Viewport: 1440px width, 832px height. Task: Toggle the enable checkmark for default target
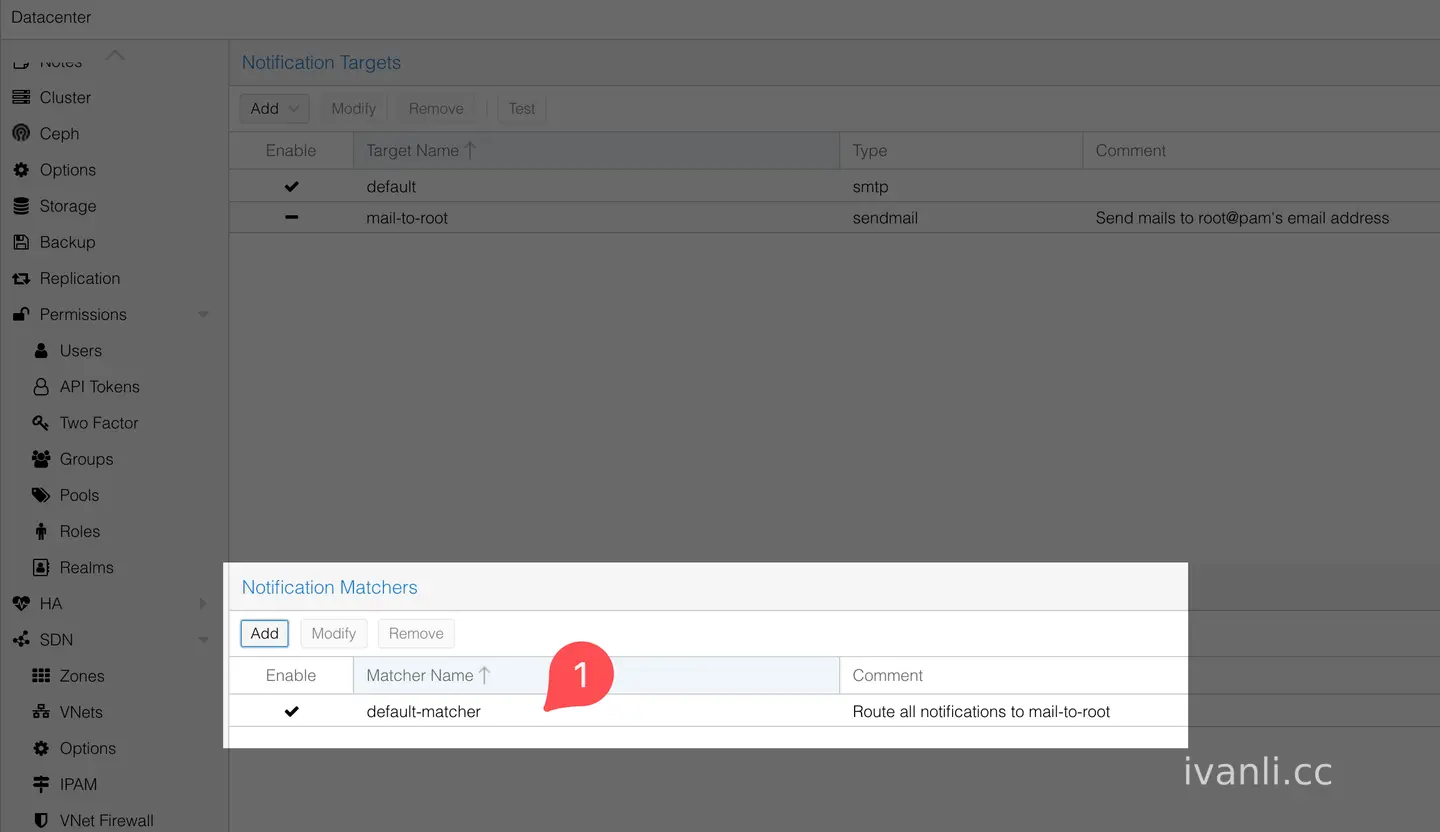click(292, 187)
